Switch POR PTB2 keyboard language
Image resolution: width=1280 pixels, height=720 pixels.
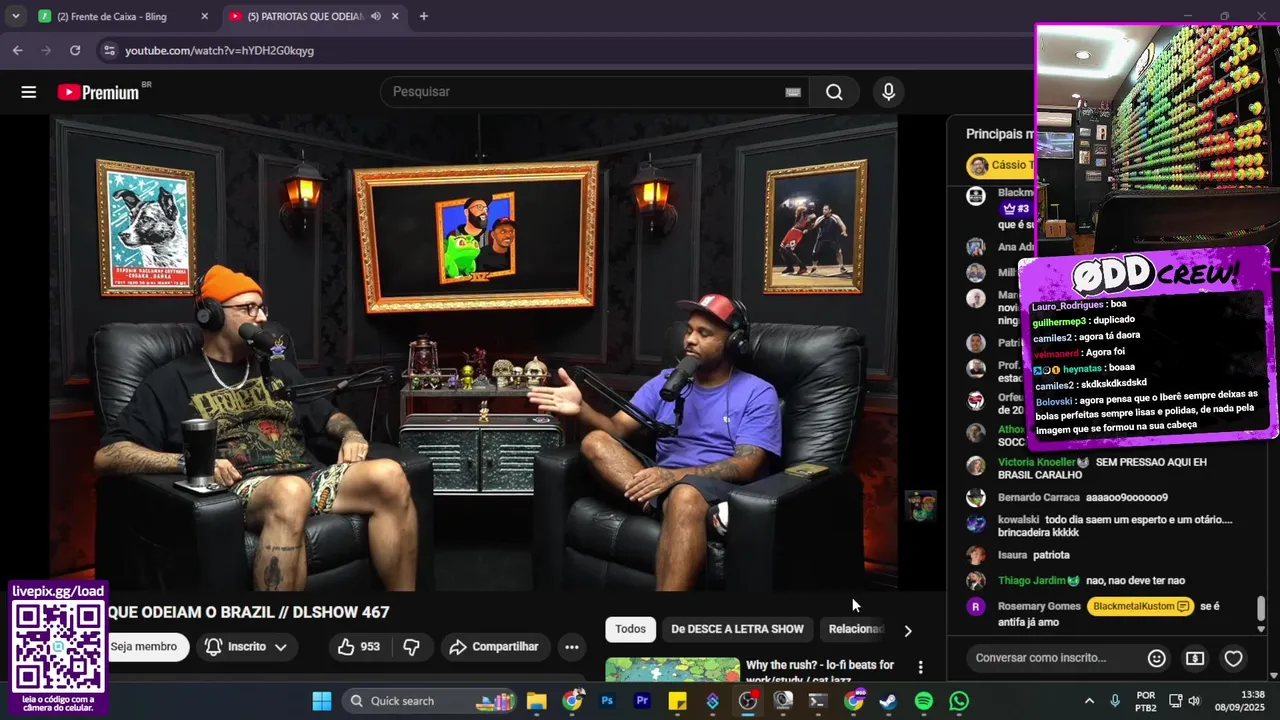[1146, 701]
